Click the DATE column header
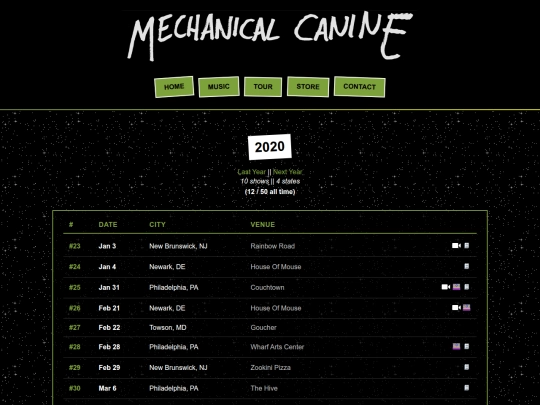Viewport: 540px width, 405px height. coord(108,225)
